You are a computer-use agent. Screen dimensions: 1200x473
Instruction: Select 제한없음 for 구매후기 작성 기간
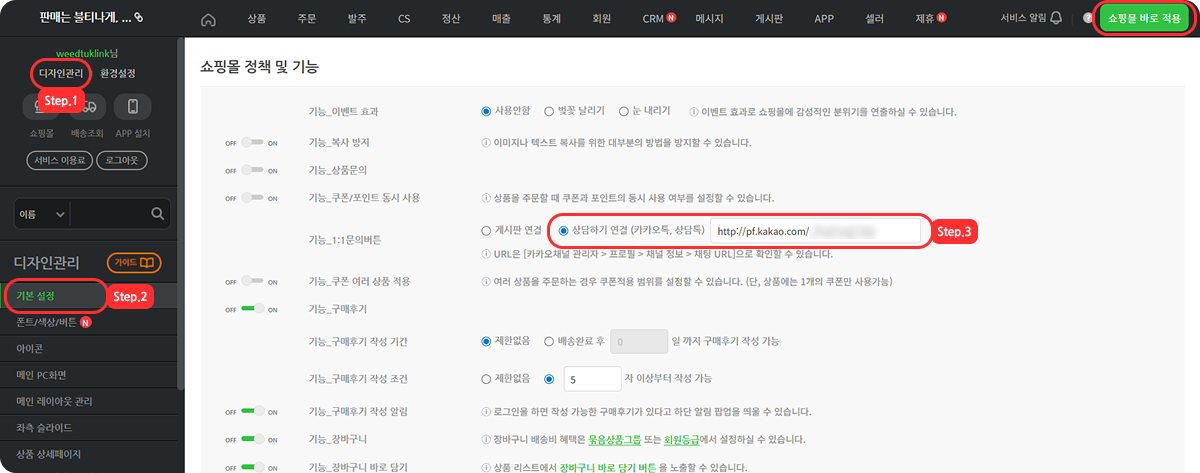point(487,341)
